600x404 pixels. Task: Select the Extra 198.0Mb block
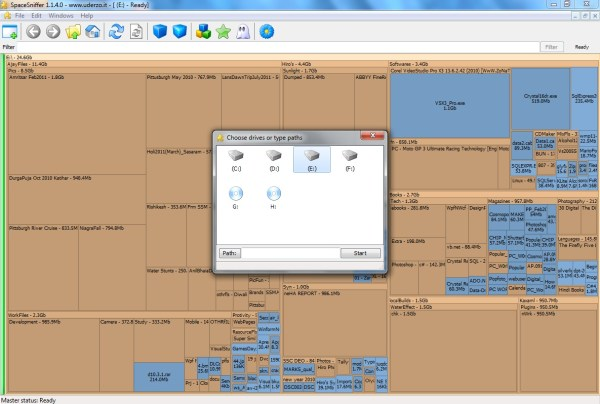[x=417, y=249]
